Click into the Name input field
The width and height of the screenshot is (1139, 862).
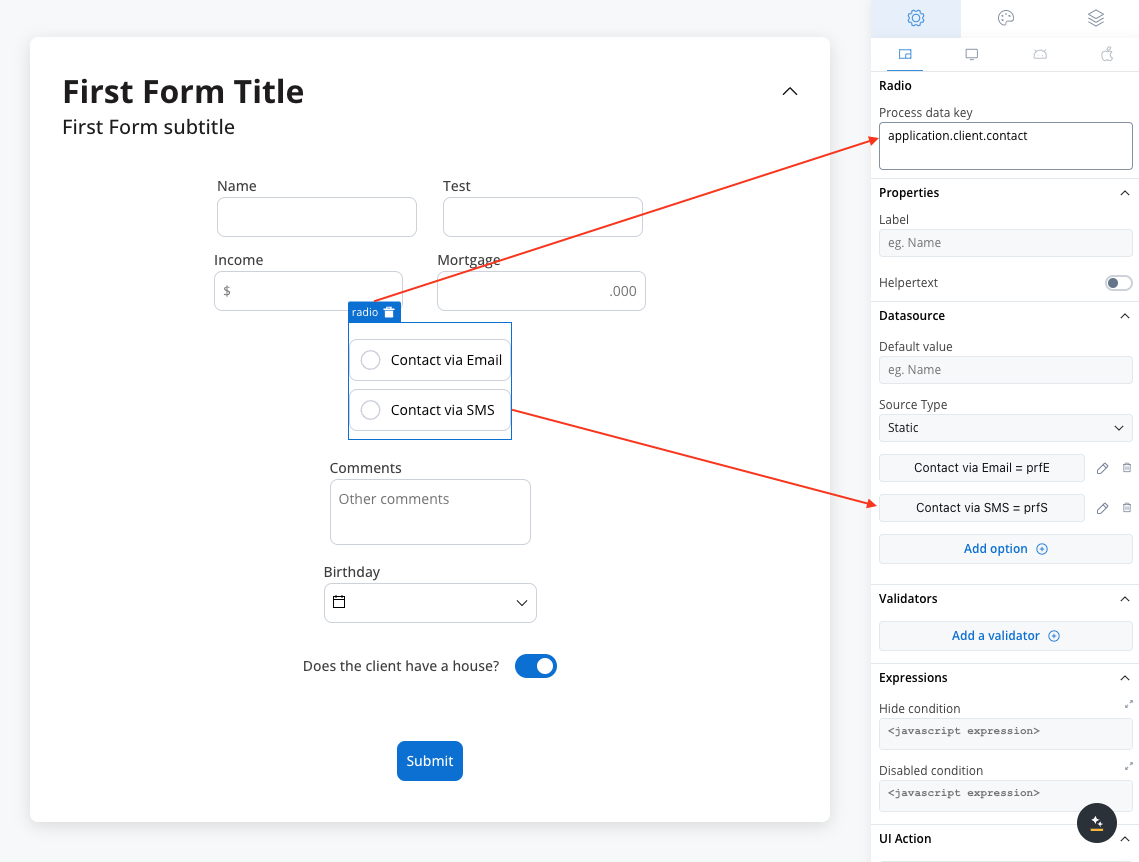pos(317,217)
